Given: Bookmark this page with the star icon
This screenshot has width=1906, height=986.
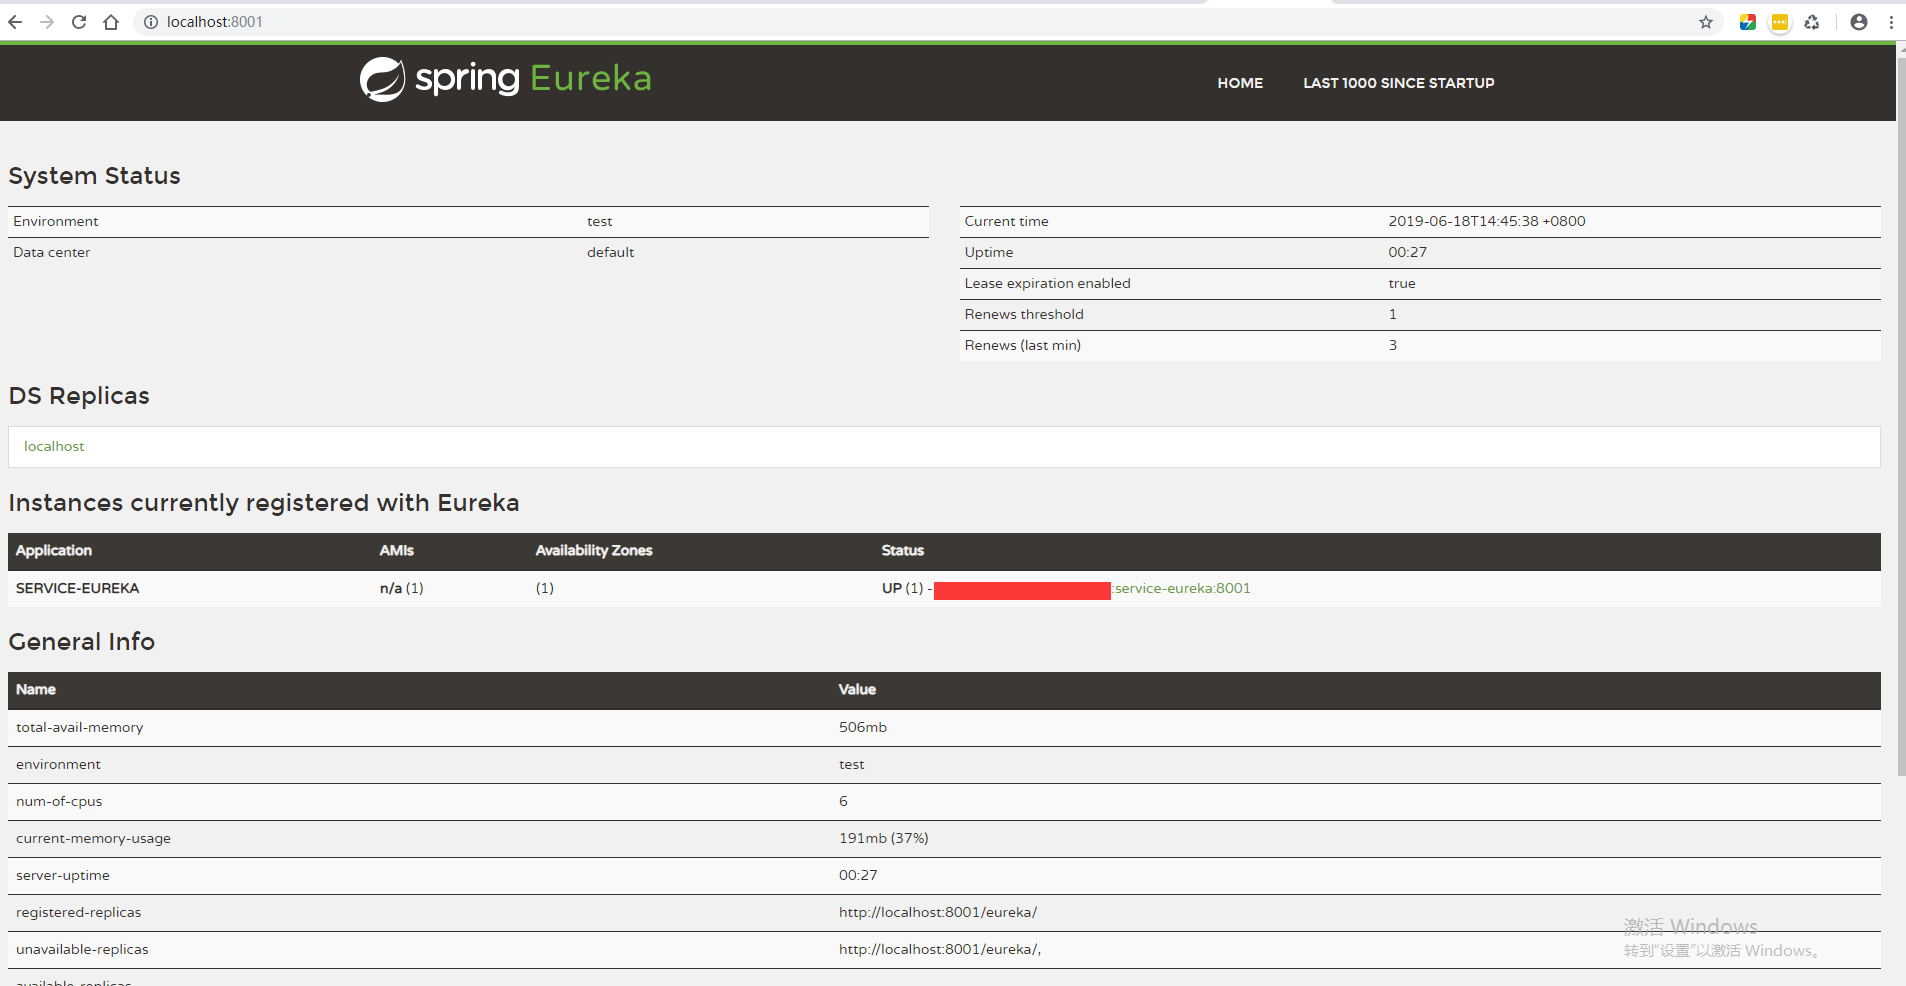Looking at the screenshot, I should pos(1706,22).
